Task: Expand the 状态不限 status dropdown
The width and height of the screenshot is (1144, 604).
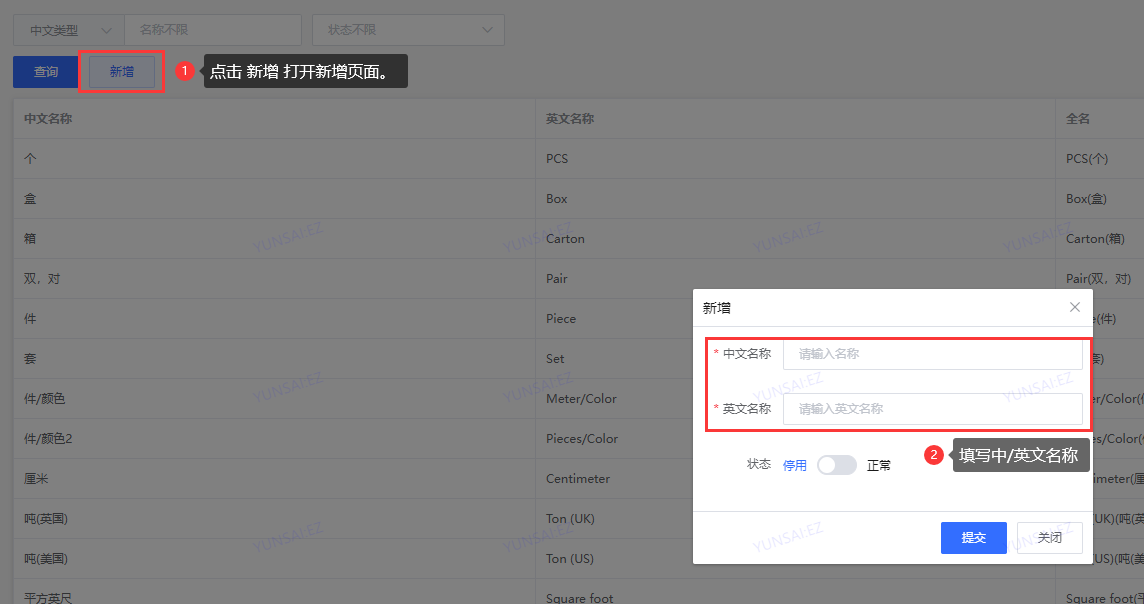Action: [408, 30]
